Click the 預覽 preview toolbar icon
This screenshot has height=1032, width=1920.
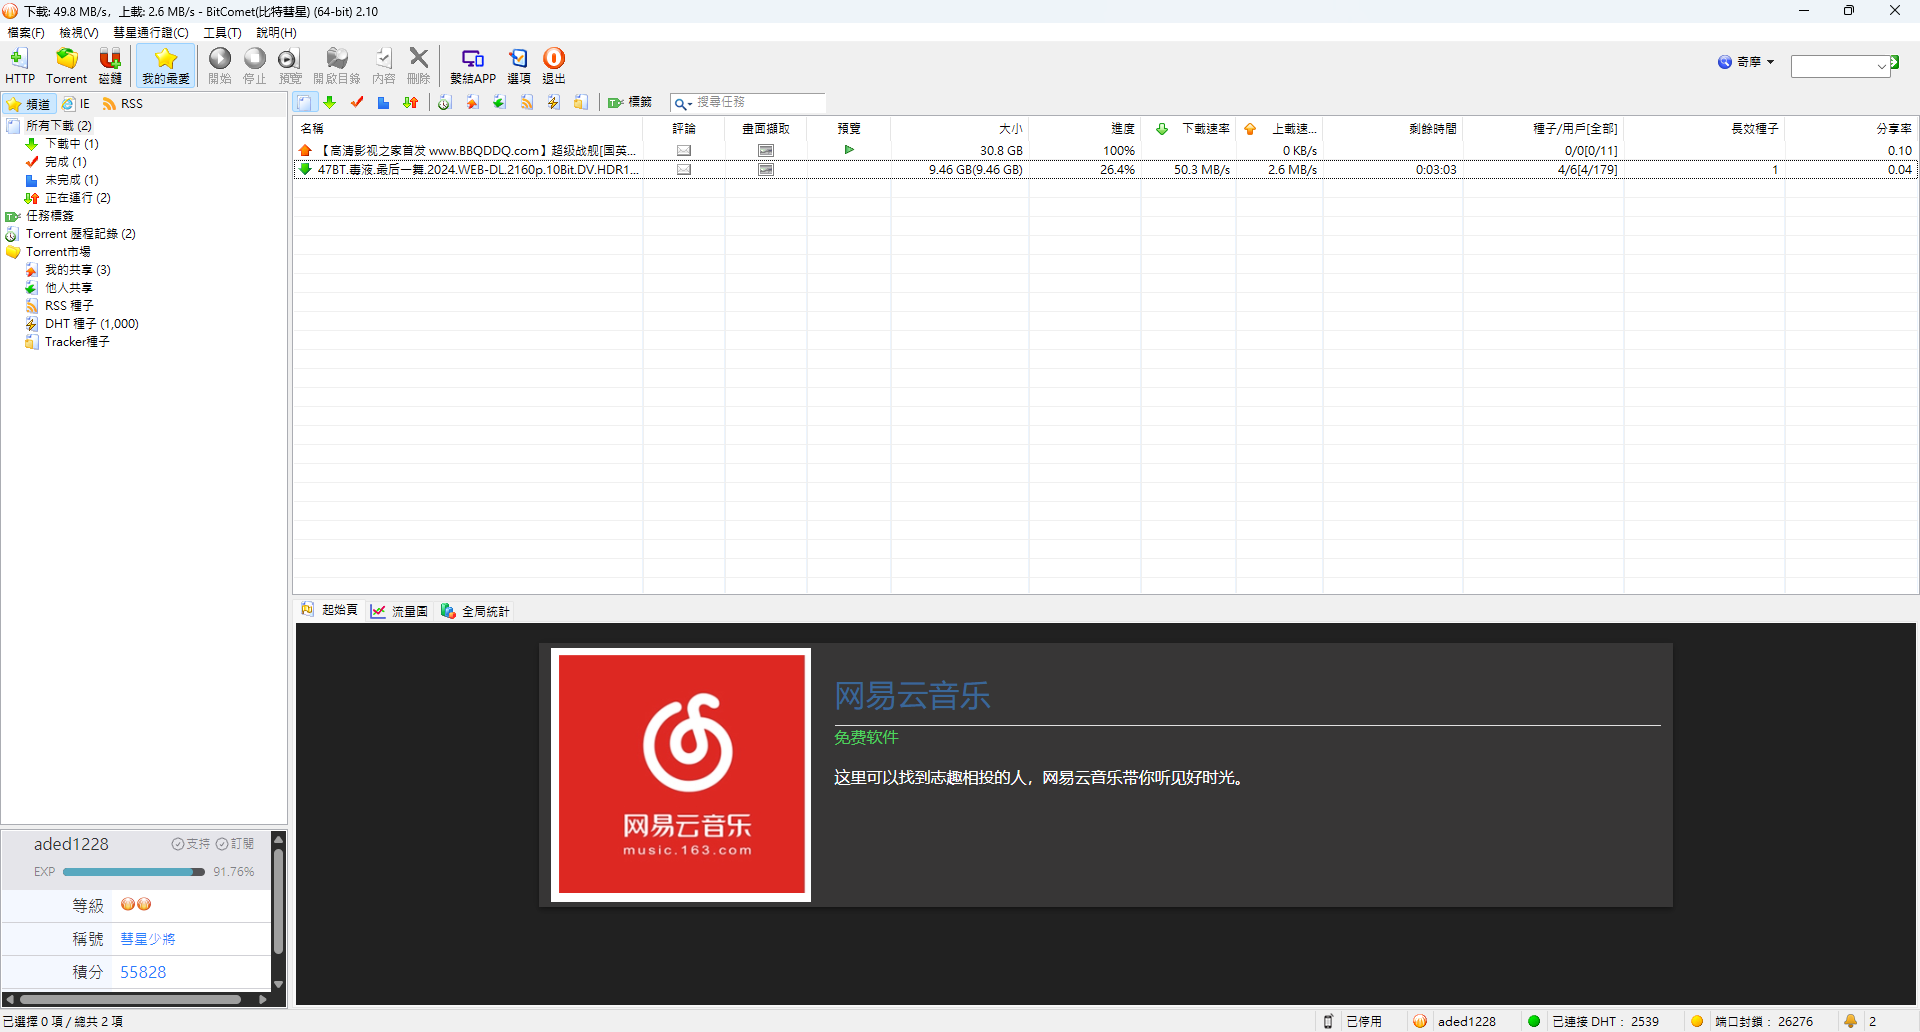pos(290,66)
